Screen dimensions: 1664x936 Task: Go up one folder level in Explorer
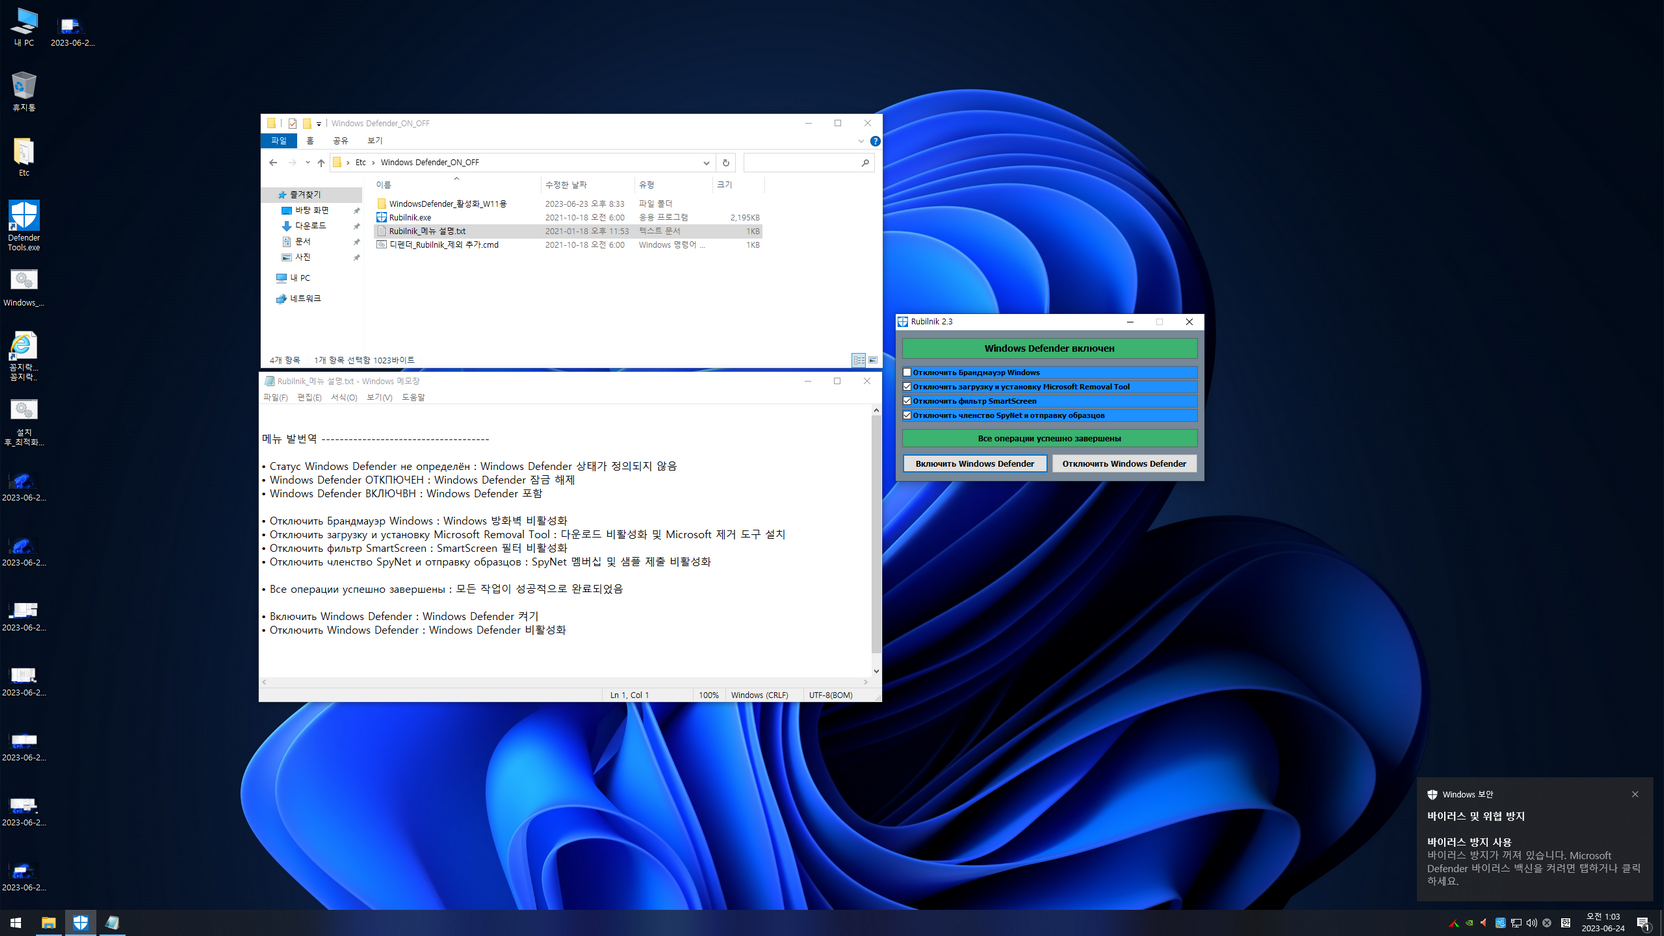point(321,163)
